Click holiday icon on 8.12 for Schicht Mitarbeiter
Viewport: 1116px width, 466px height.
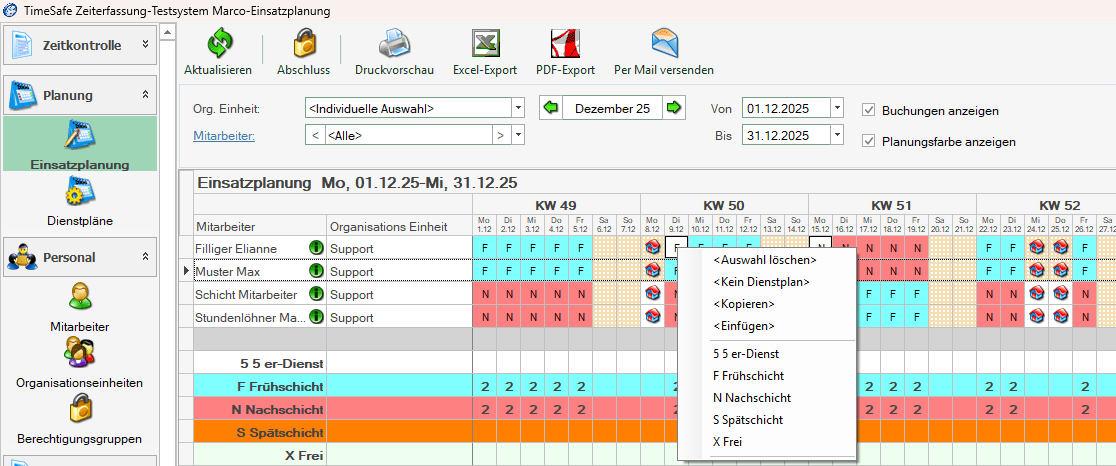(652, 294)
